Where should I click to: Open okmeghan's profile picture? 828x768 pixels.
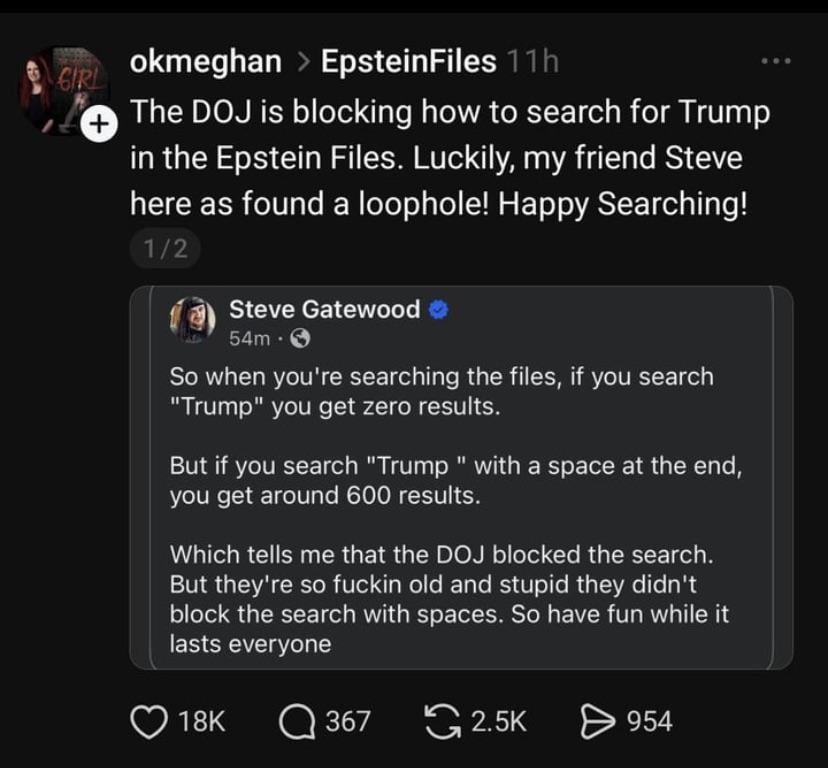click(x=62, y=88)
